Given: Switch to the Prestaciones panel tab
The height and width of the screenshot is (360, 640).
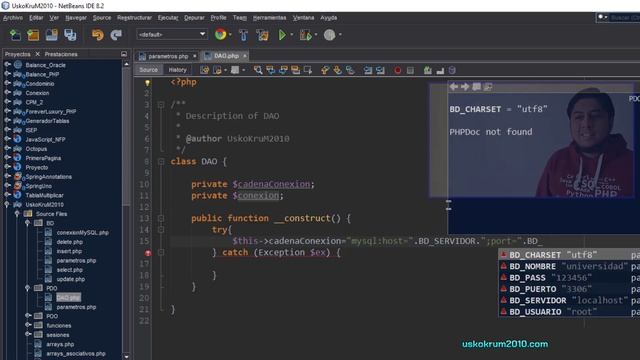Looking at the screenshot, I should [61, 54].
